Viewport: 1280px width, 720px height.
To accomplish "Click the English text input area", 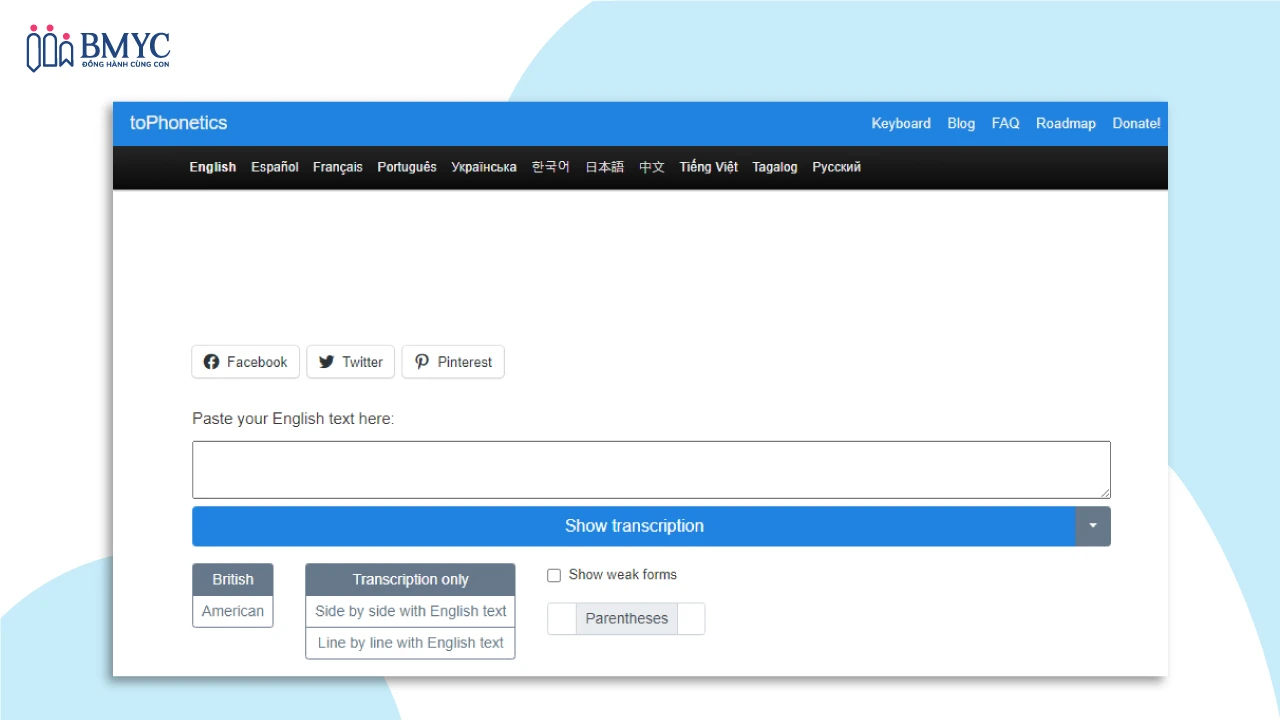I will [x=650, y=470].
